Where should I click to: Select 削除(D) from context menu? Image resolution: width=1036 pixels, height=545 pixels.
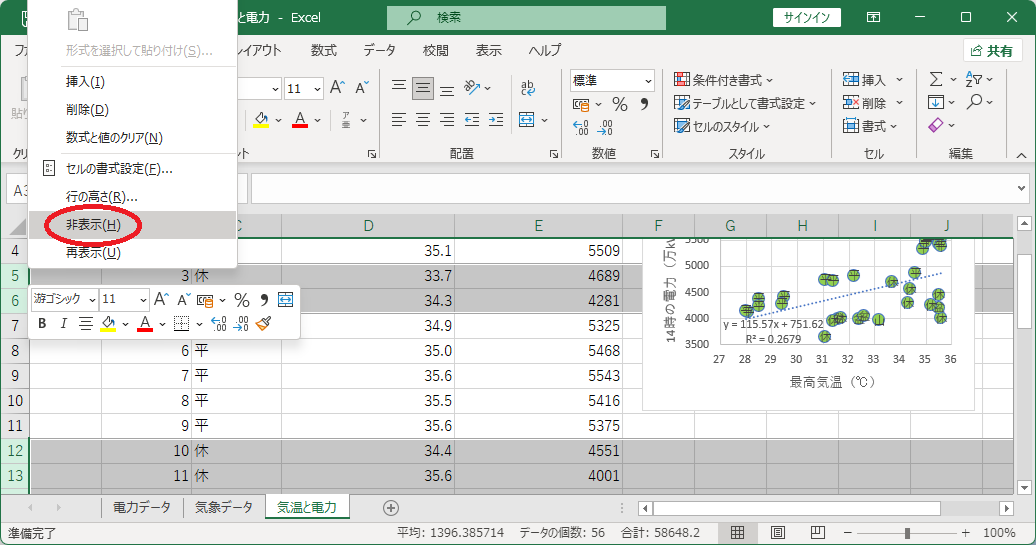coord(87,110)
